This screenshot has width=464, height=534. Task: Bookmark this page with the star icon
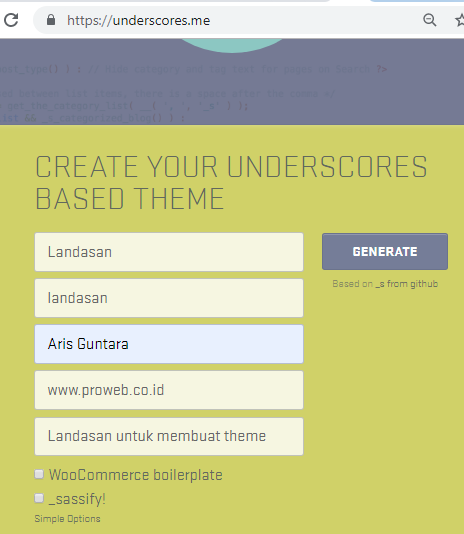tap(460, 20)
